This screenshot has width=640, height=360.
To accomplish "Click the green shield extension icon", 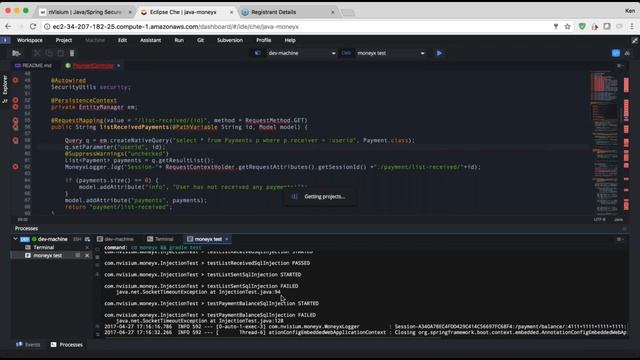I will pos(582,27).
